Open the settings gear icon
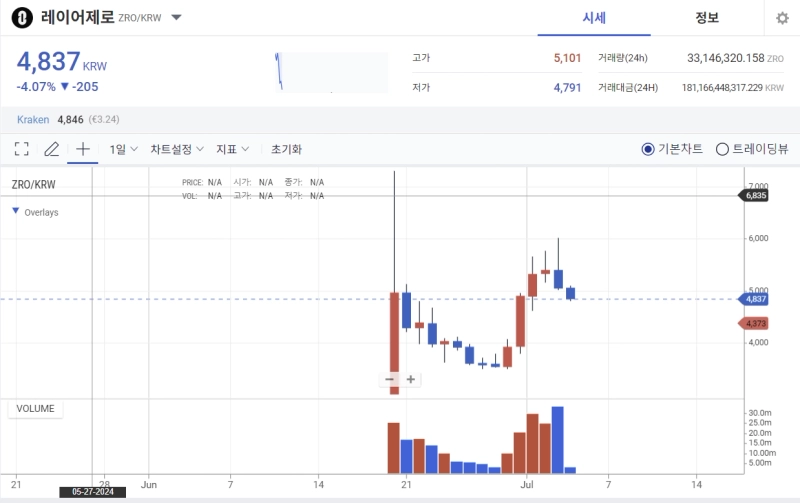 click(x=782, y=18)
